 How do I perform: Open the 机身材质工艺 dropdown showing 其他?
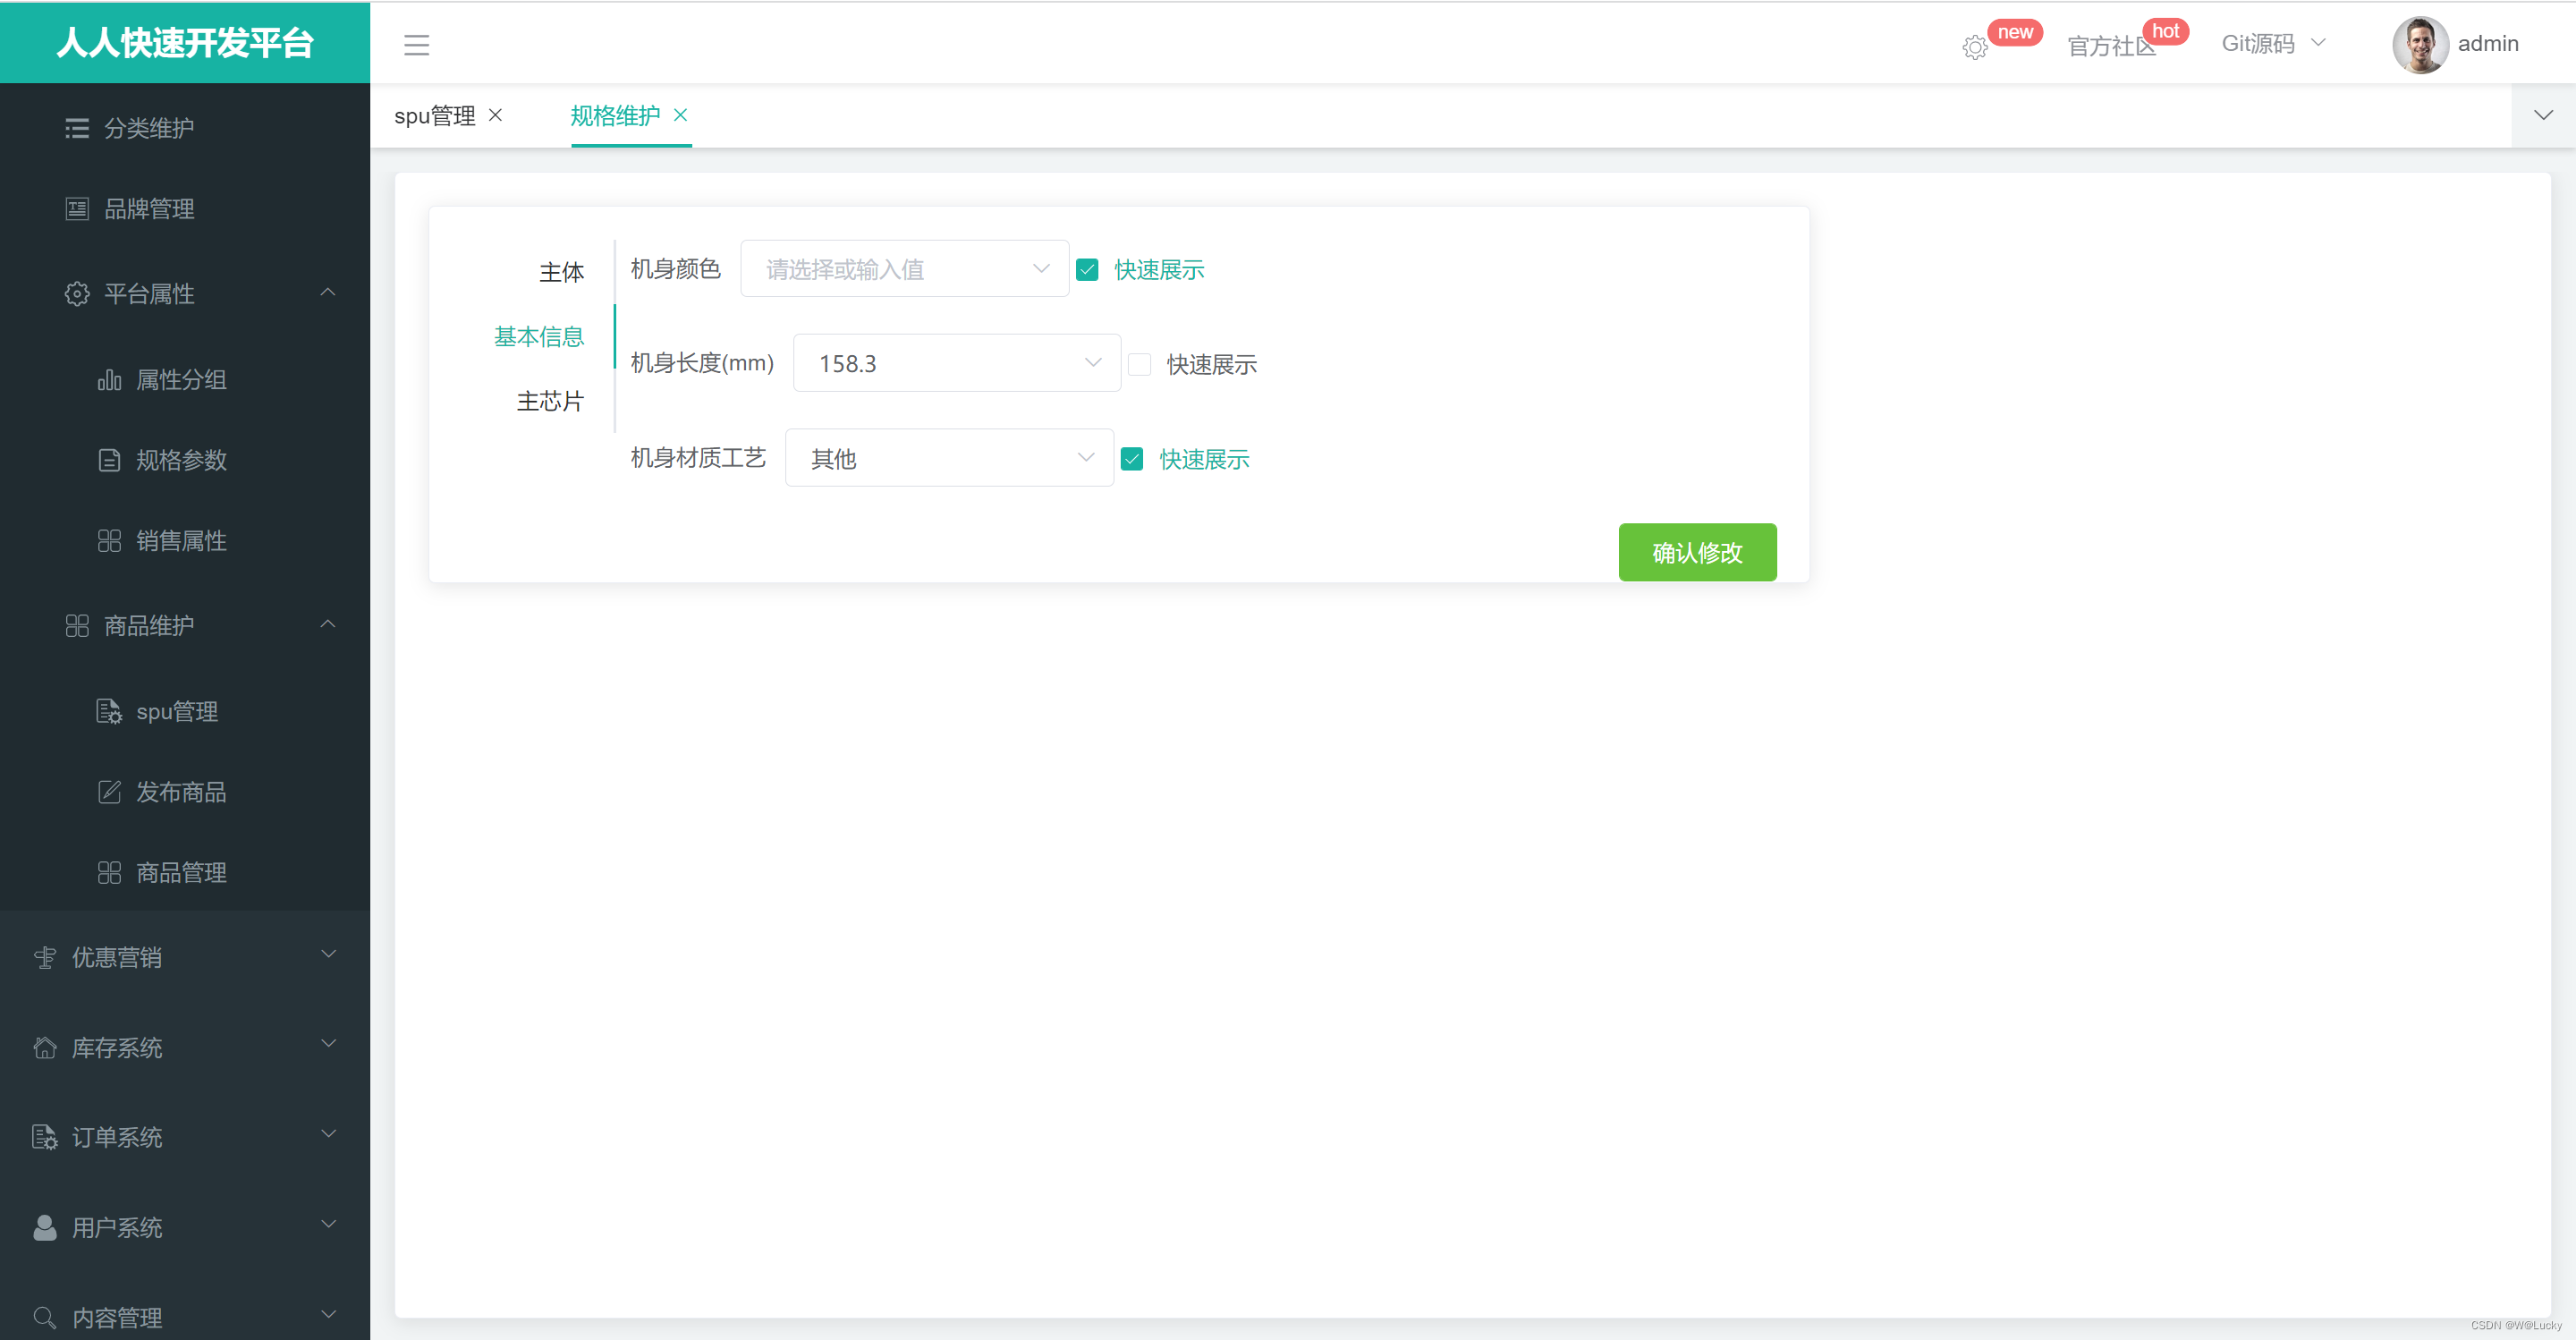[x=948, y=458]
